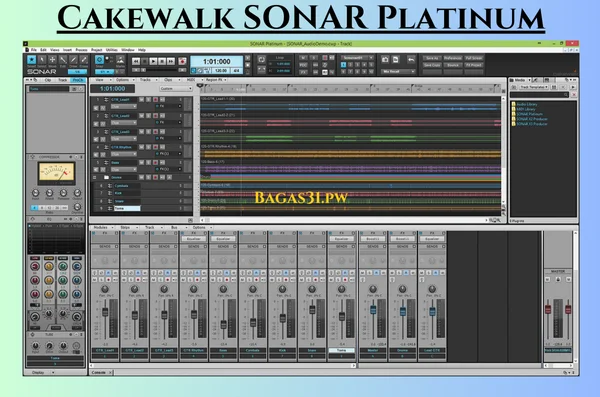The height and width of the screenshot is (397, 600).
Task: Open the Insert menu
Action: tap(67, 50)
